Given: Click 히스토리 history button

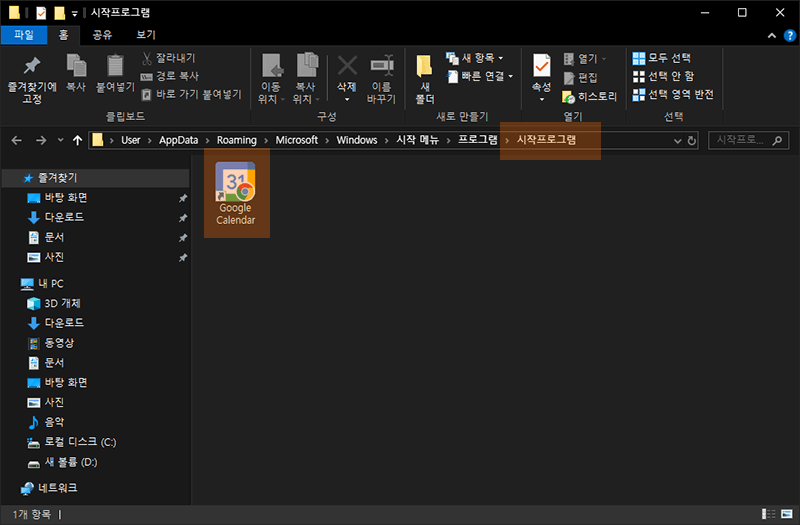Looking at the screenshot, I should click(x=590, y=96).
